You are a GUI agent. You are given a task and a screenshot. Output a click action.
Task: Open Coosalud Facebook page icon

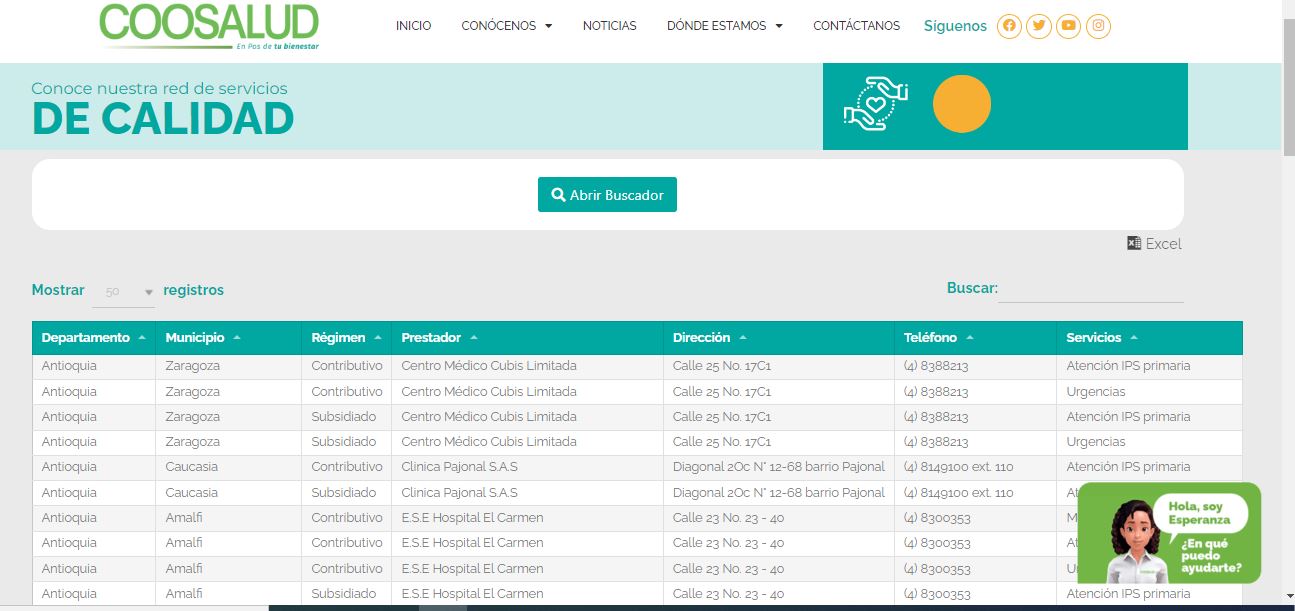[1009, 26]
